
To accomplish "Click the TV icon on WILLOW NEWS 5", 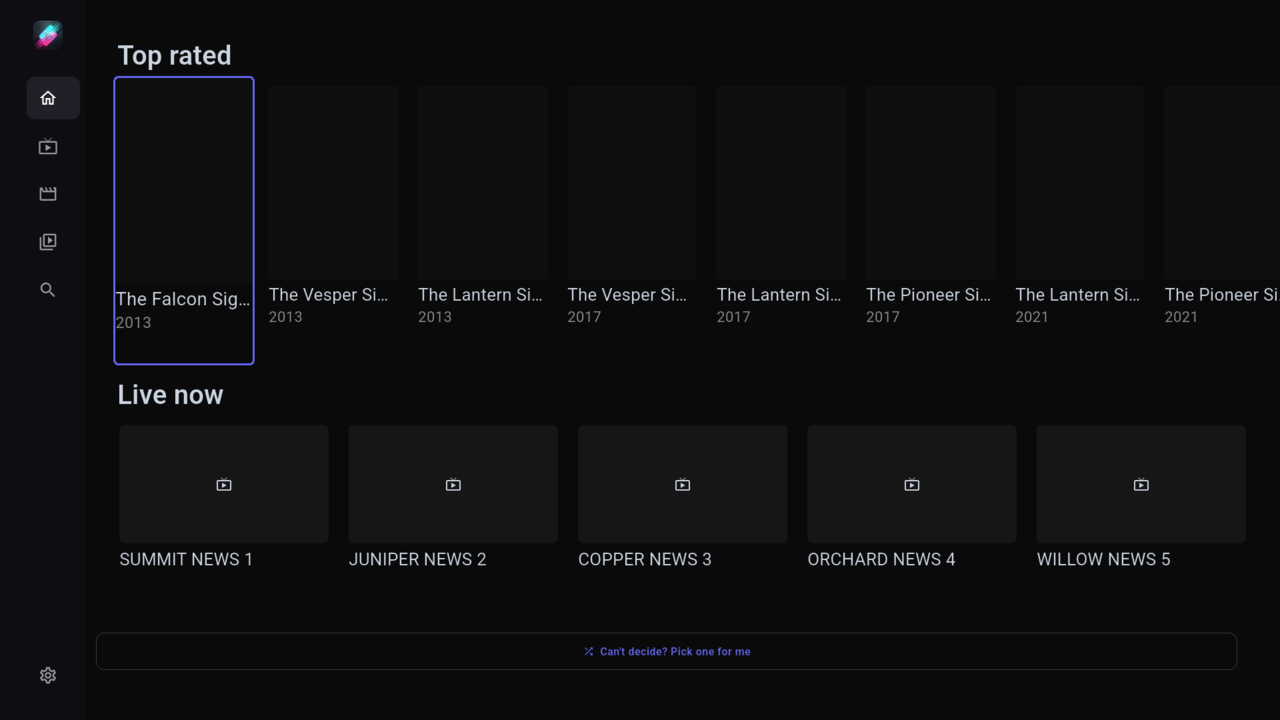I will [1141, 485].
